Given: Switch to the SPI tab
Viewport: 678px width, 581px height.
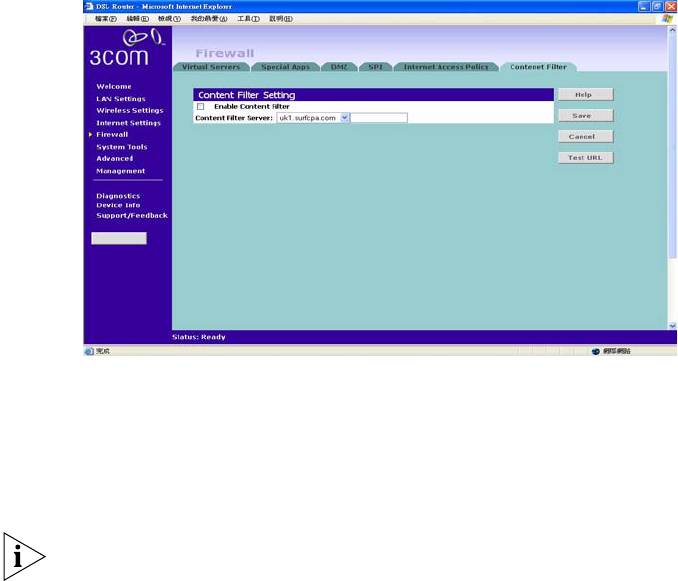Looking at the screenshot, I should 375,67.
